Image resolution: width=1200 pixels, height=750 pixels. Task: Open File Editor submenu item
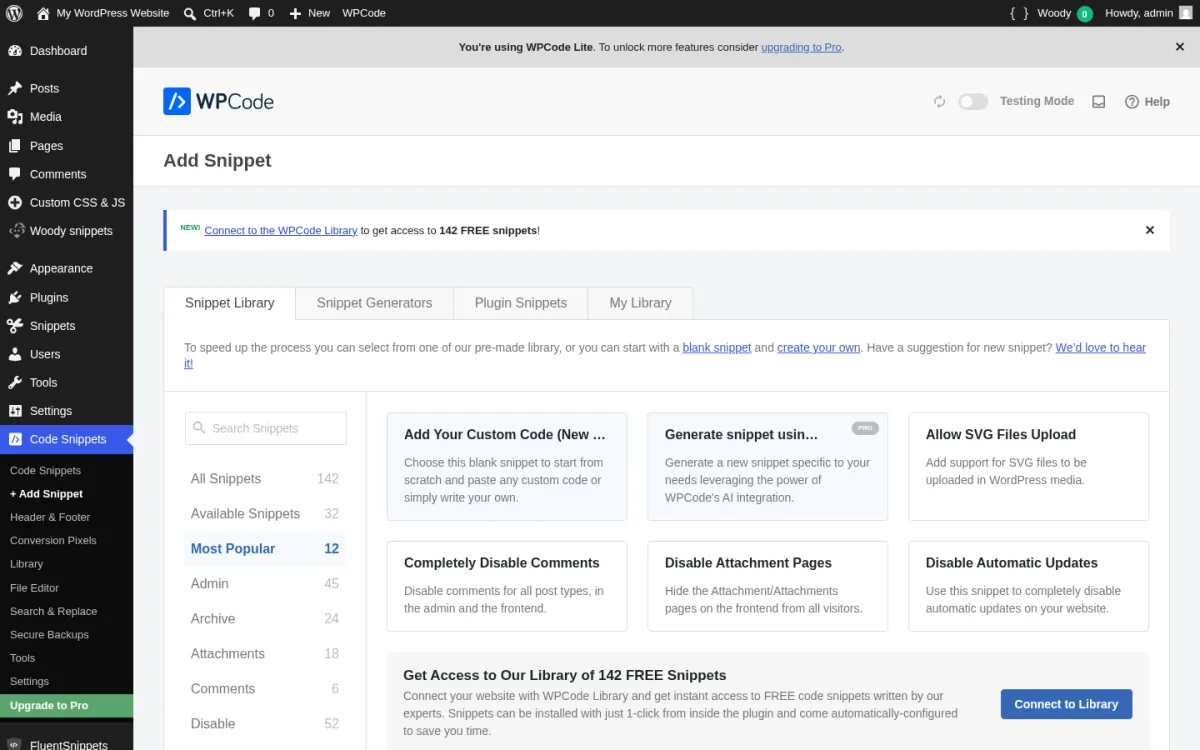click(35, 588)
